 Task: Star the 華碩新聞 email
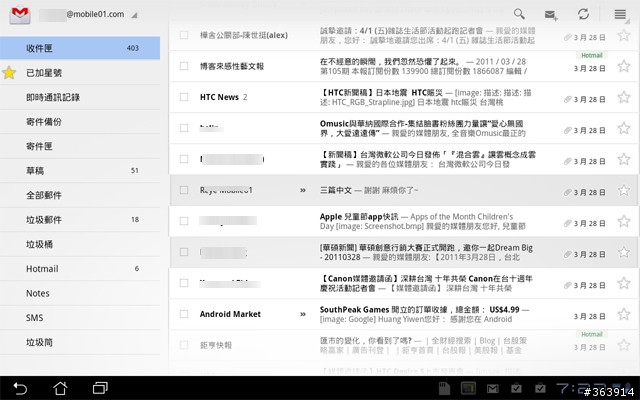tap(624, 252)
